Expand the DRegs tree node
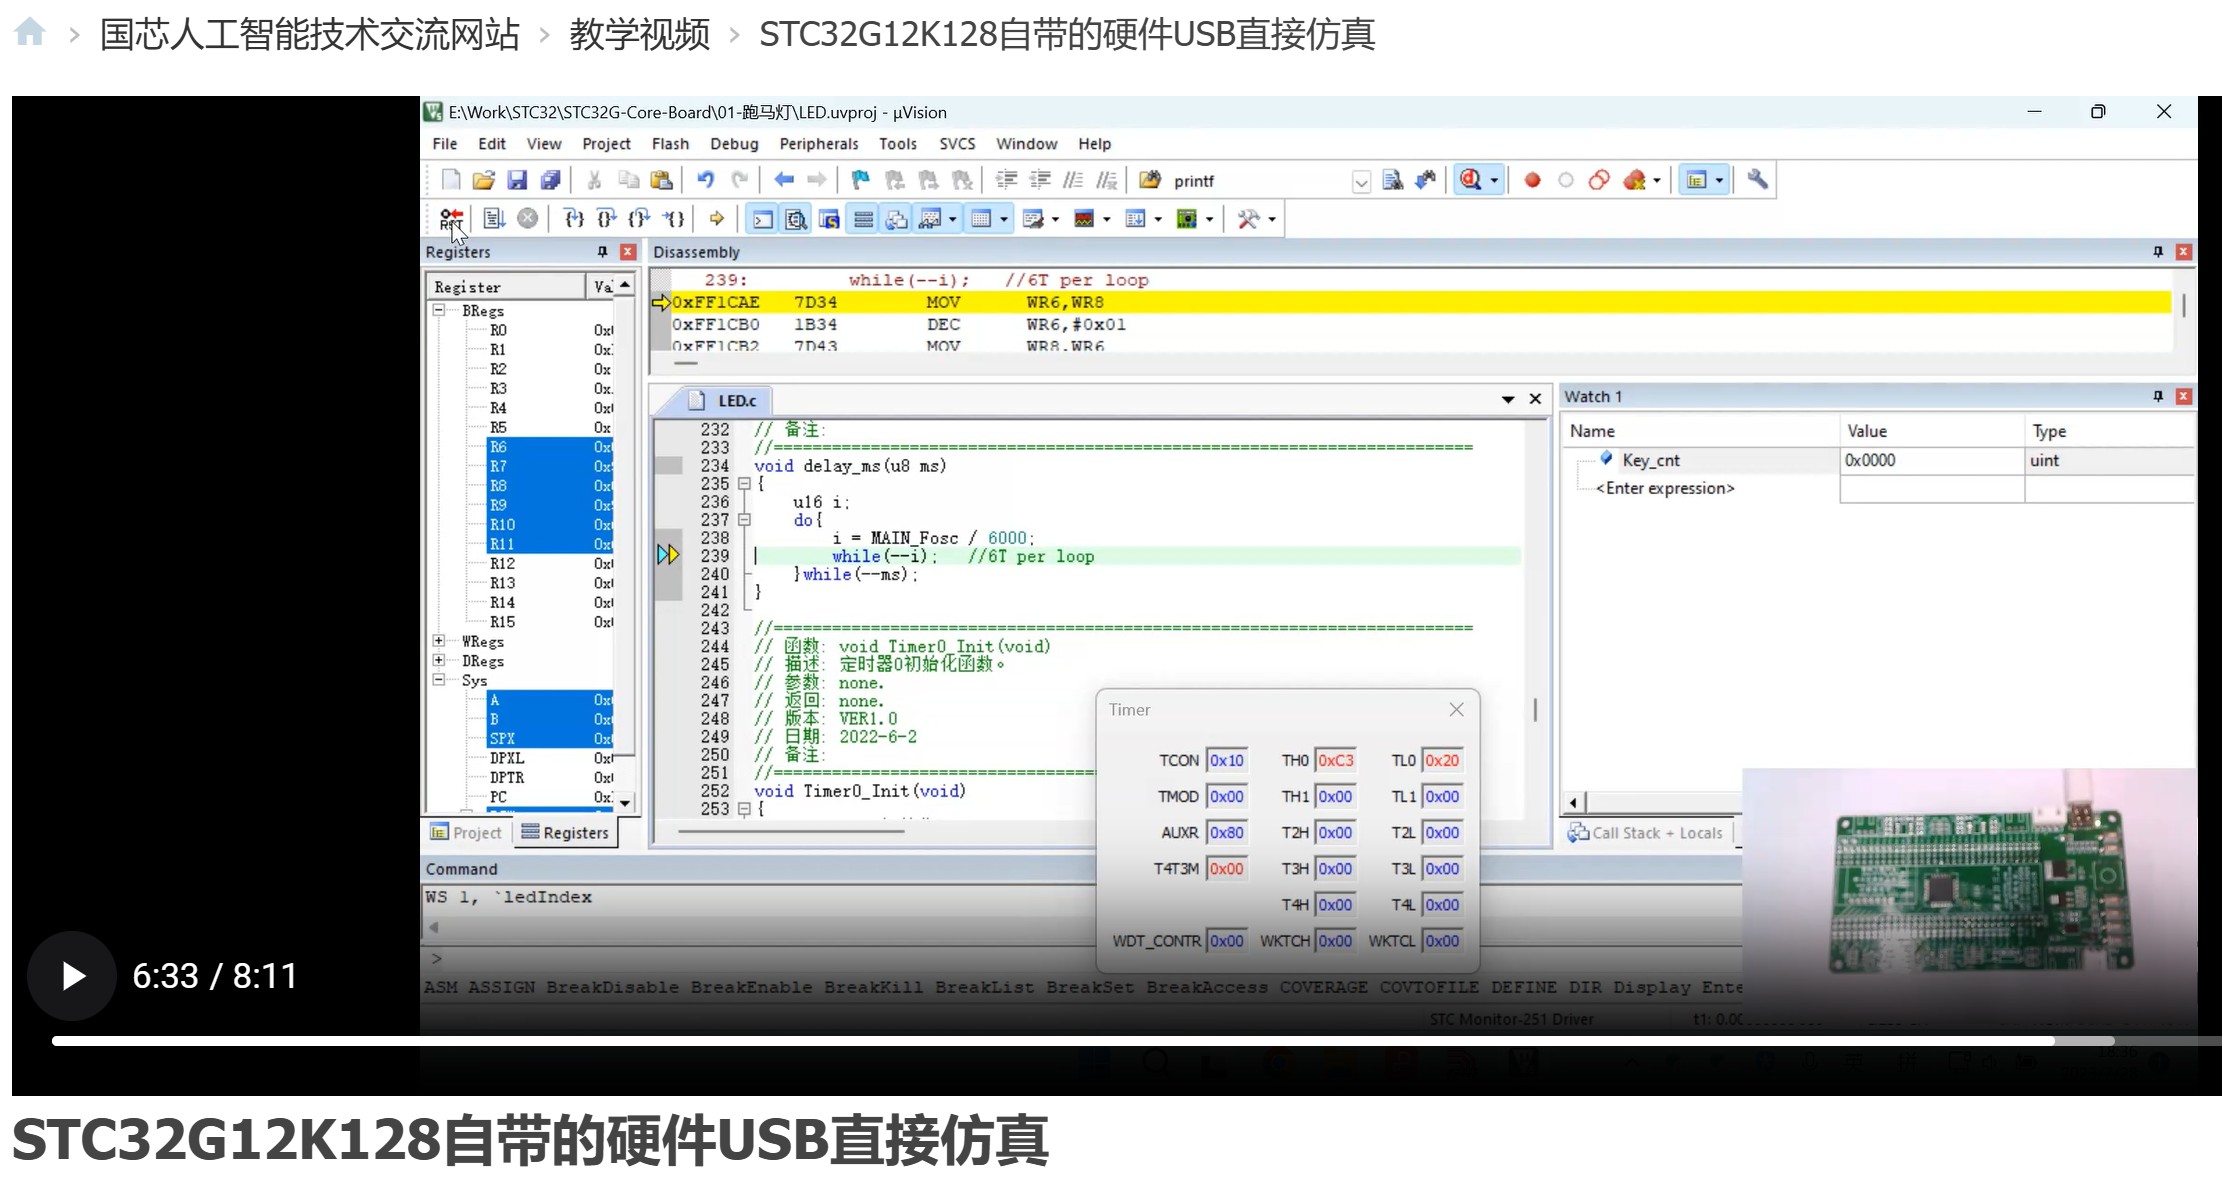Screen dimensions: 2222x1180 click(438, 660)
